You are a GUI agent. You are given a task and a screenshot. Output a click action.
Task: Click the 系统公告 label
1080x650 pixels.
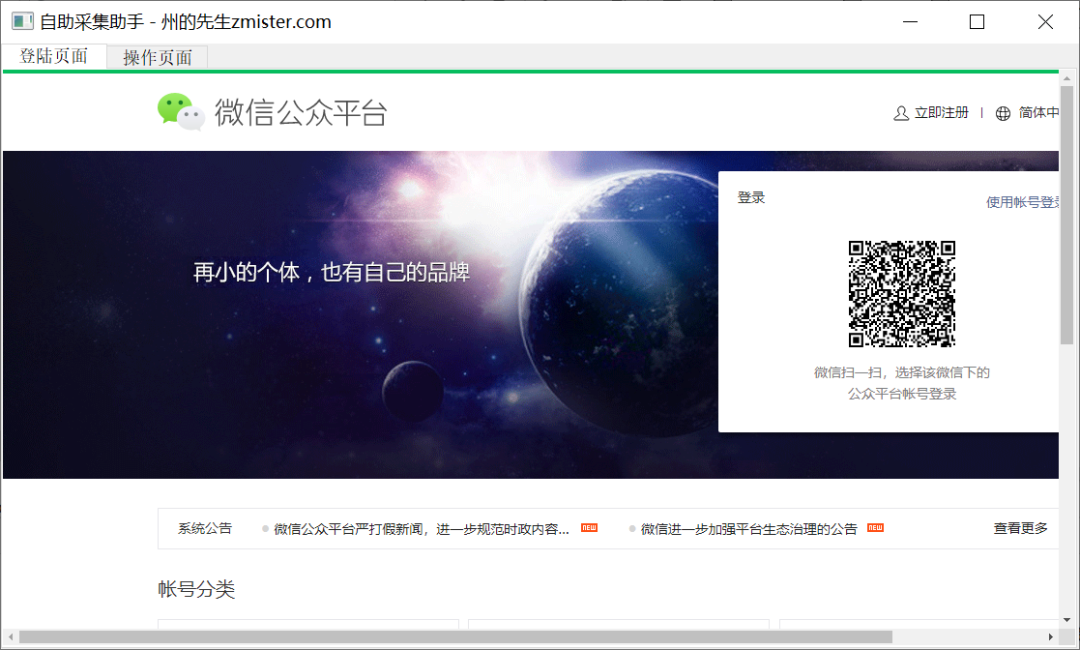[x=205, y=528]
